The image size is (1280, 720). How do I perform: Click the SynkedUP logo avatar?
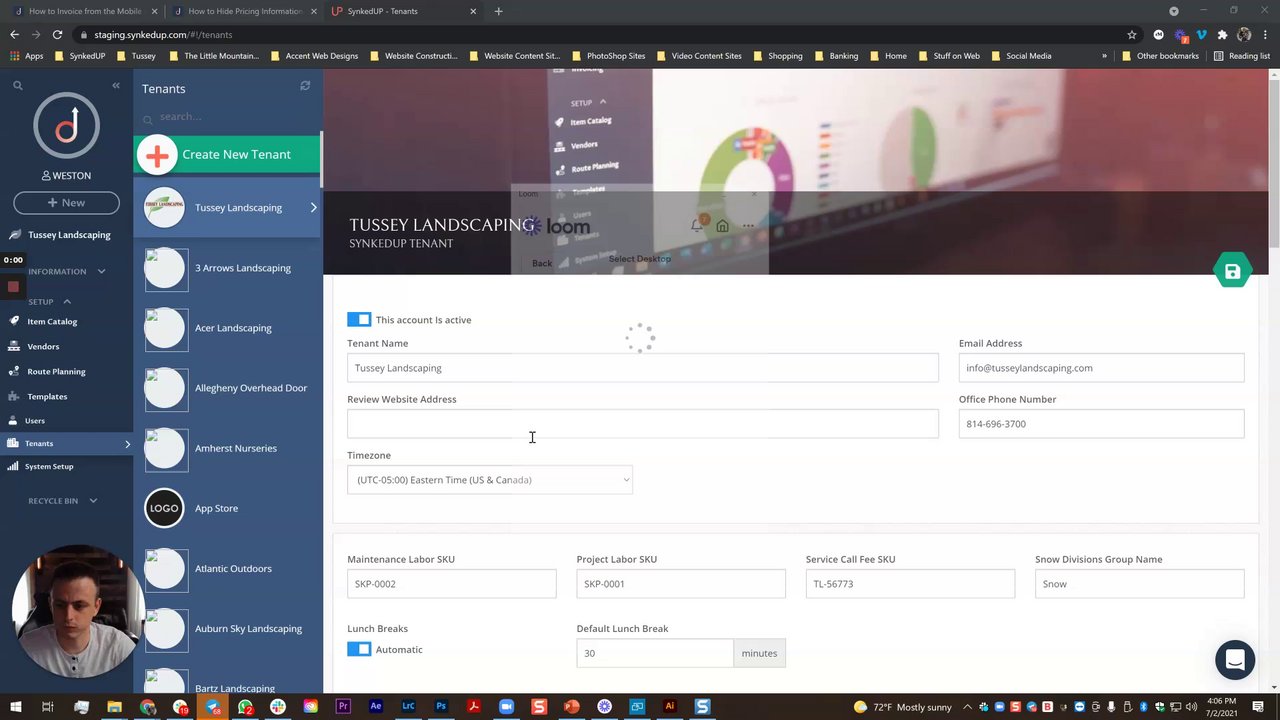(66, 125)
